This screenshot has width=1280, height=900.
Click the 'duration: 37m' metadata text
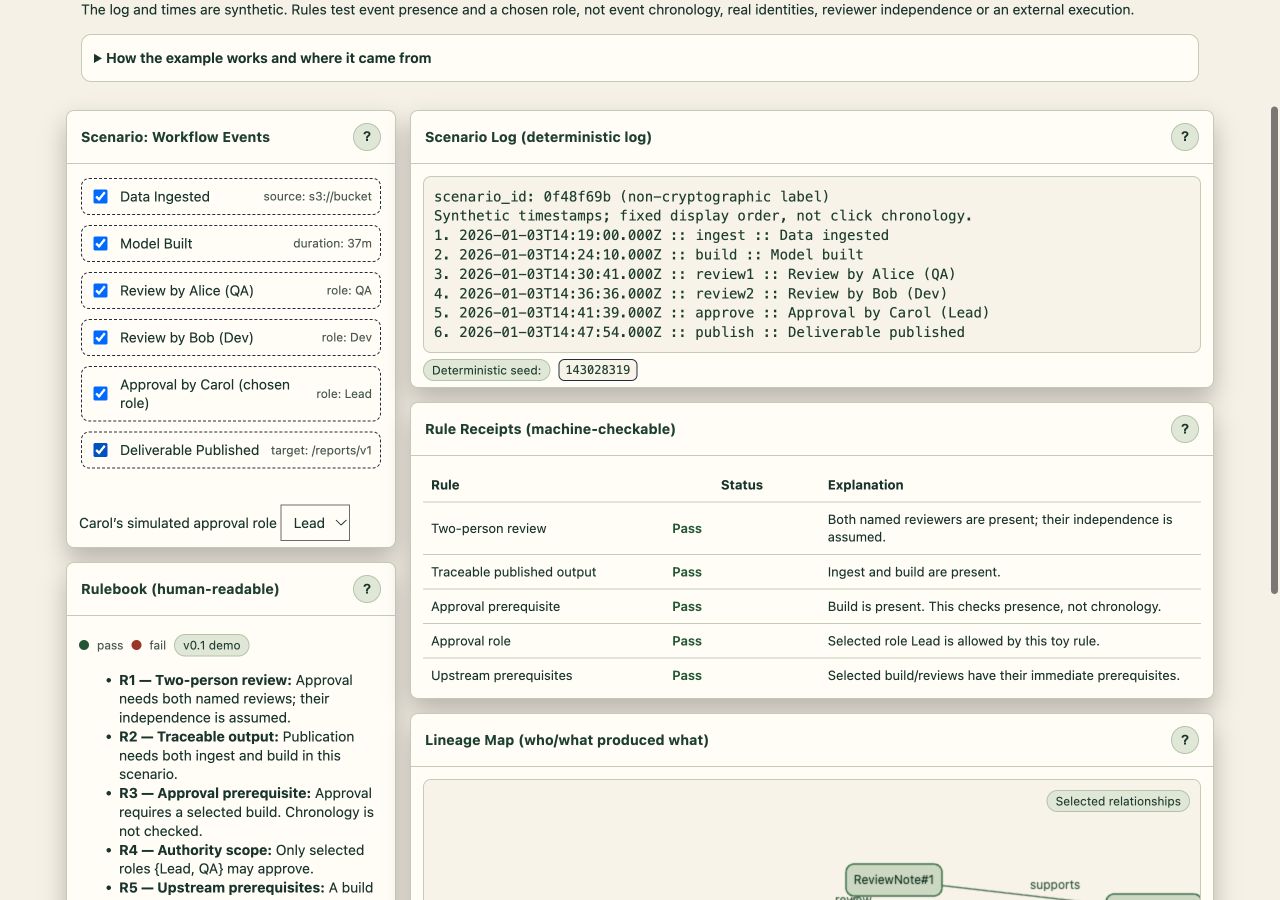click(332, 244)
